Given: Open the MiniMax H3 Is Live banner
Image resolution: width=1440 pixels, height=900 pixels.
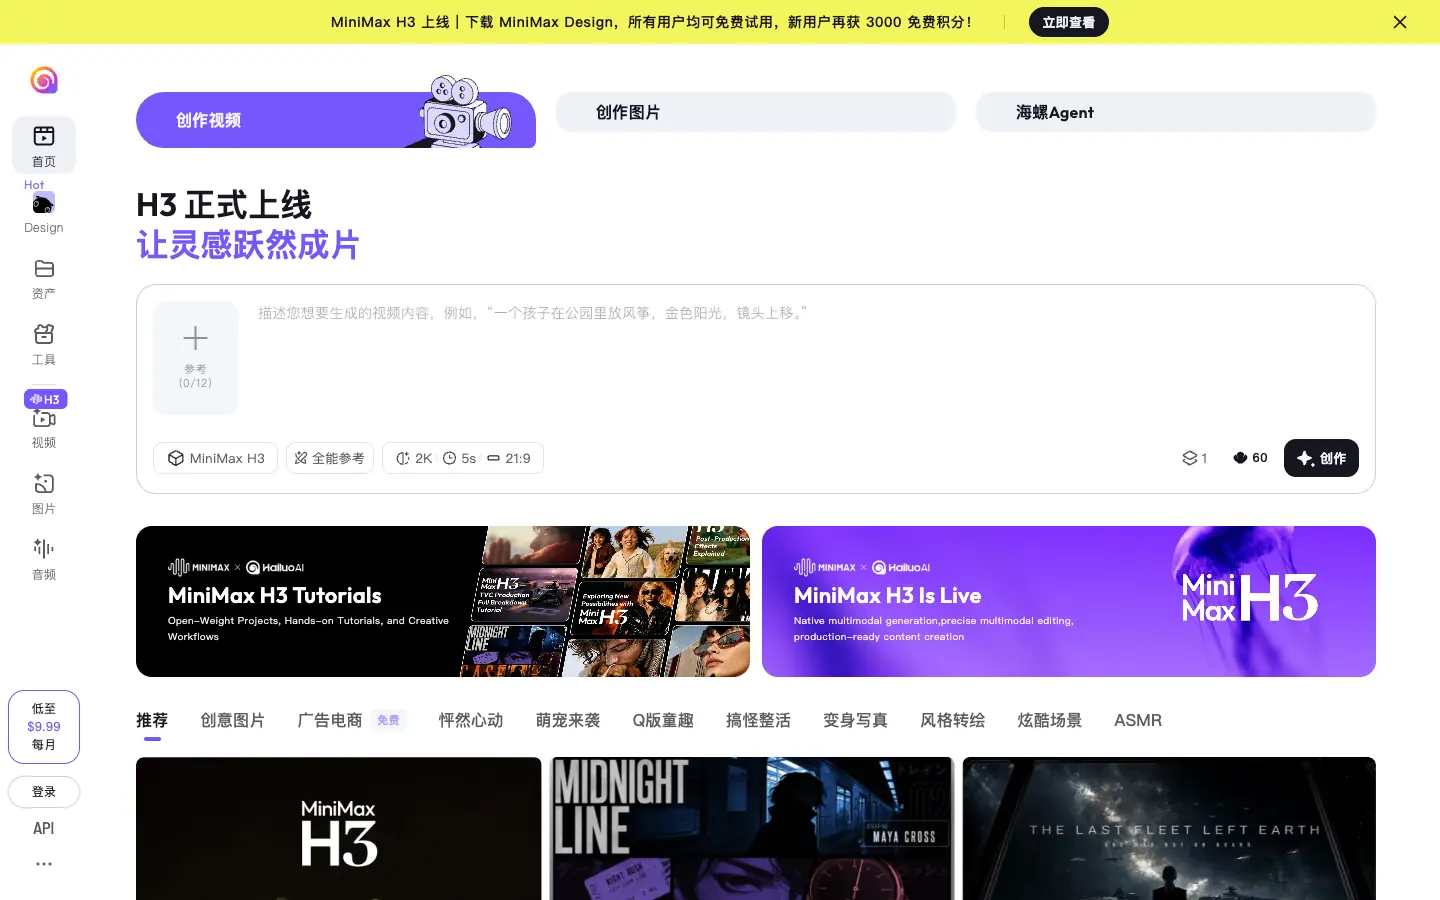Looking at the screenshot, I should coord(1069,601).
